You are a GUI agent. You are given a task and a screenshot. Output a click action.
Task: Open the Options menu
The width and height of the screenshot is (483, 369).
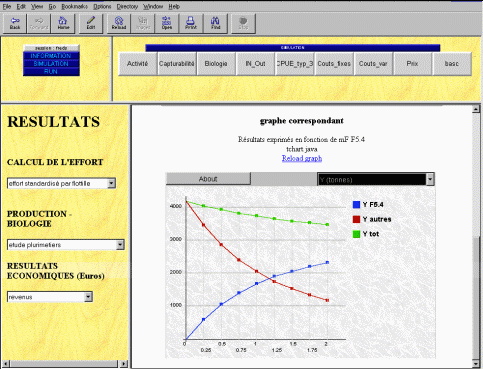click(102, 6)
